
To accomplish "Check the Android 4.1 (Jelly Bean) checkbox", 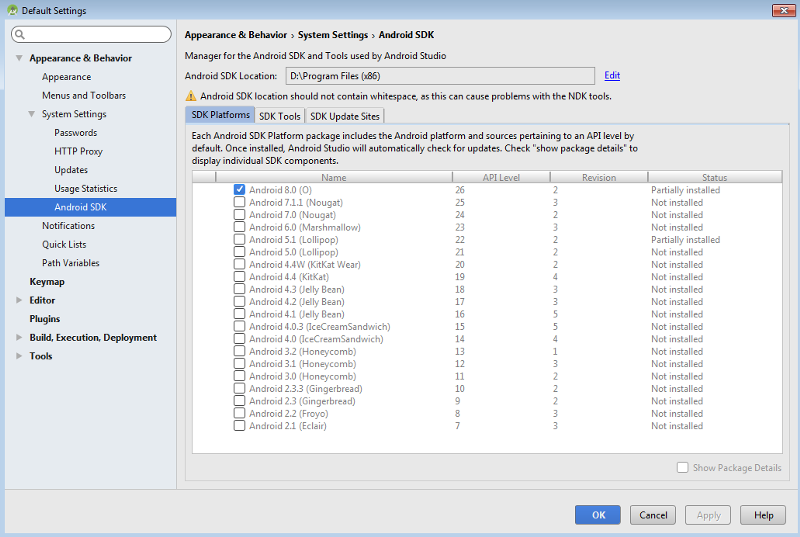I will (x=239, y=314).
